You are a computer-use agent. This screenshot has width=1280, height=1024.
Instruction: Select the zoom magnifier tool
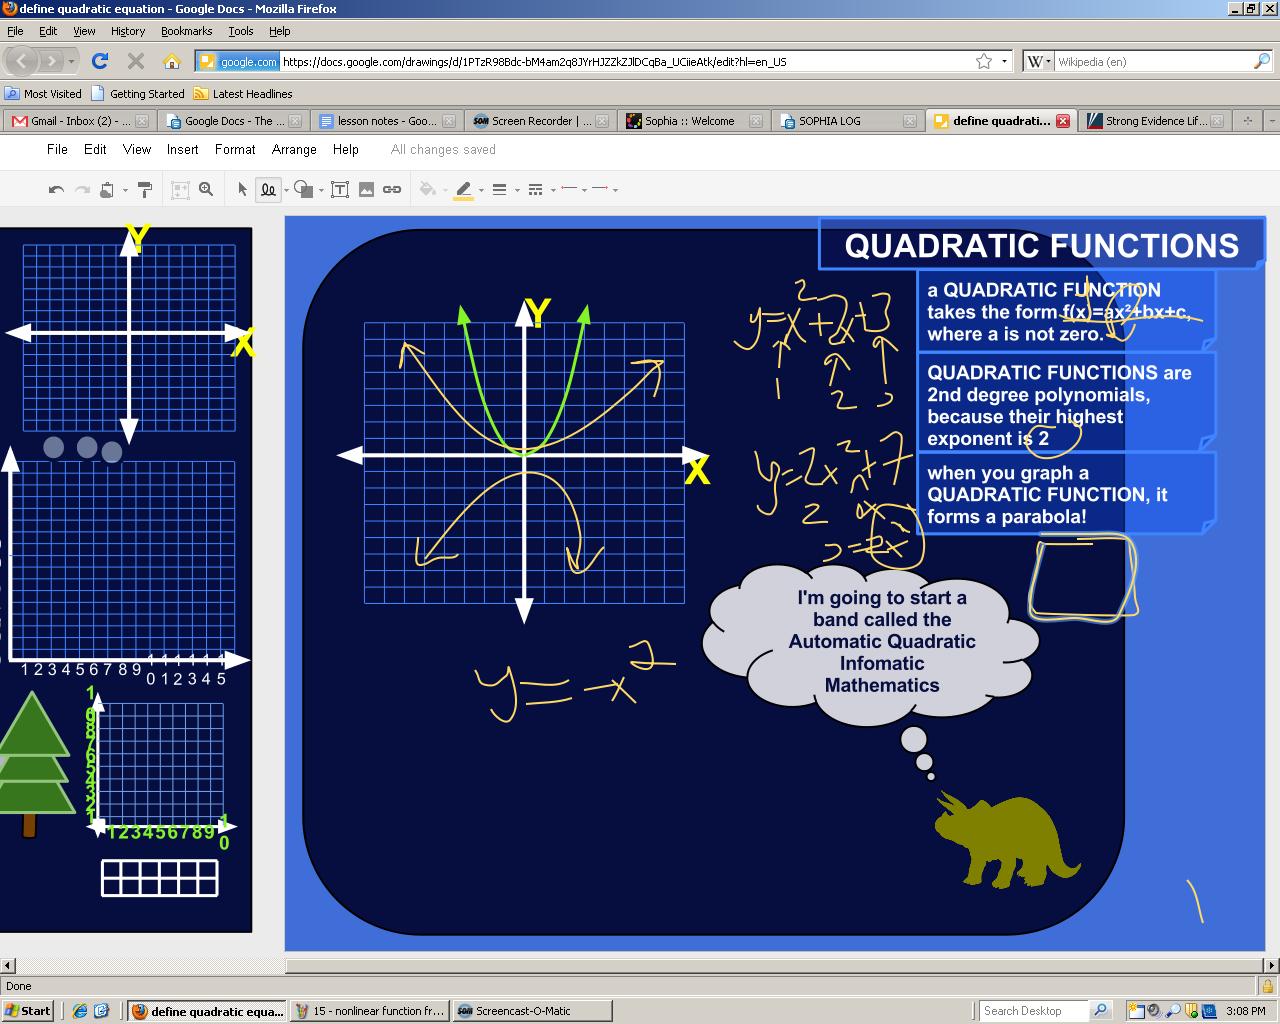tap(206, 189)
